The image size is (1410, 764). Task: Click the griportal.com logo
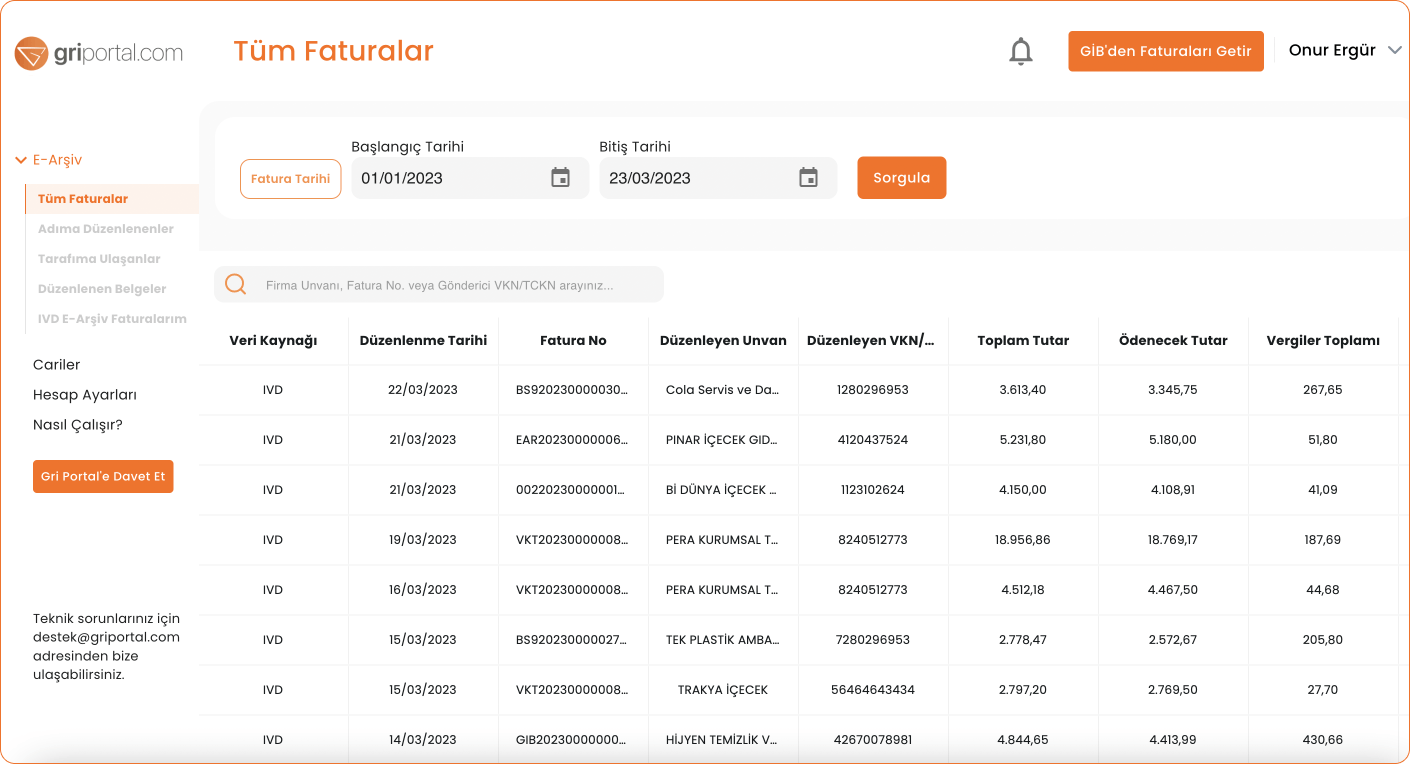(x=99, y=53)
